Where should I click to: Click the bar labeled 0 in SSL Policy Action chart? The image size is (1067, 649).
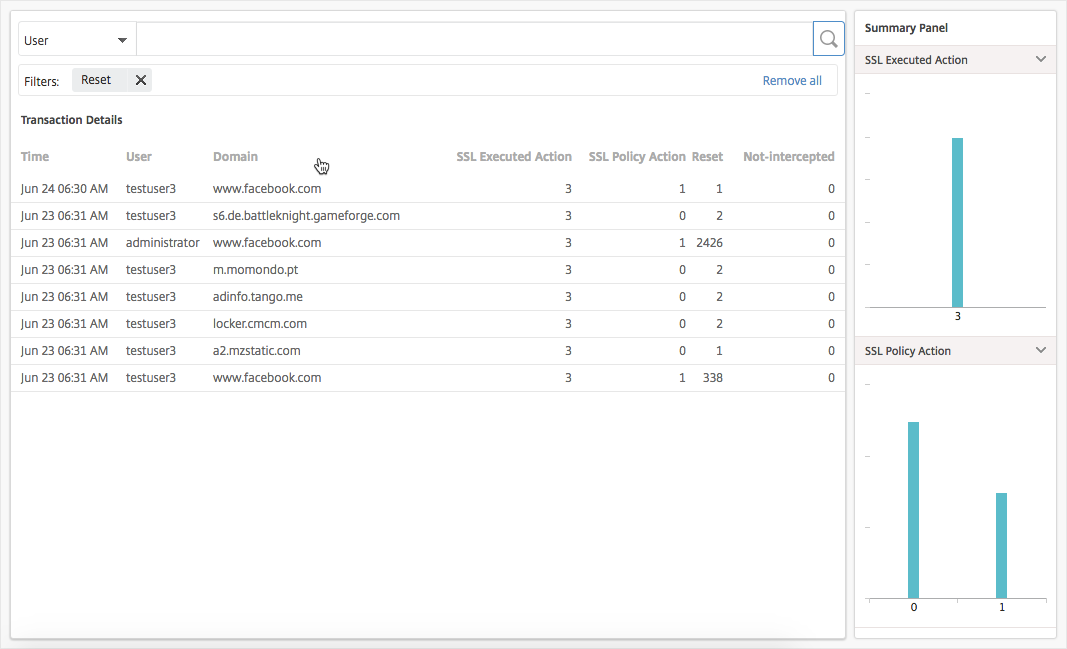[x=913, y=510]
